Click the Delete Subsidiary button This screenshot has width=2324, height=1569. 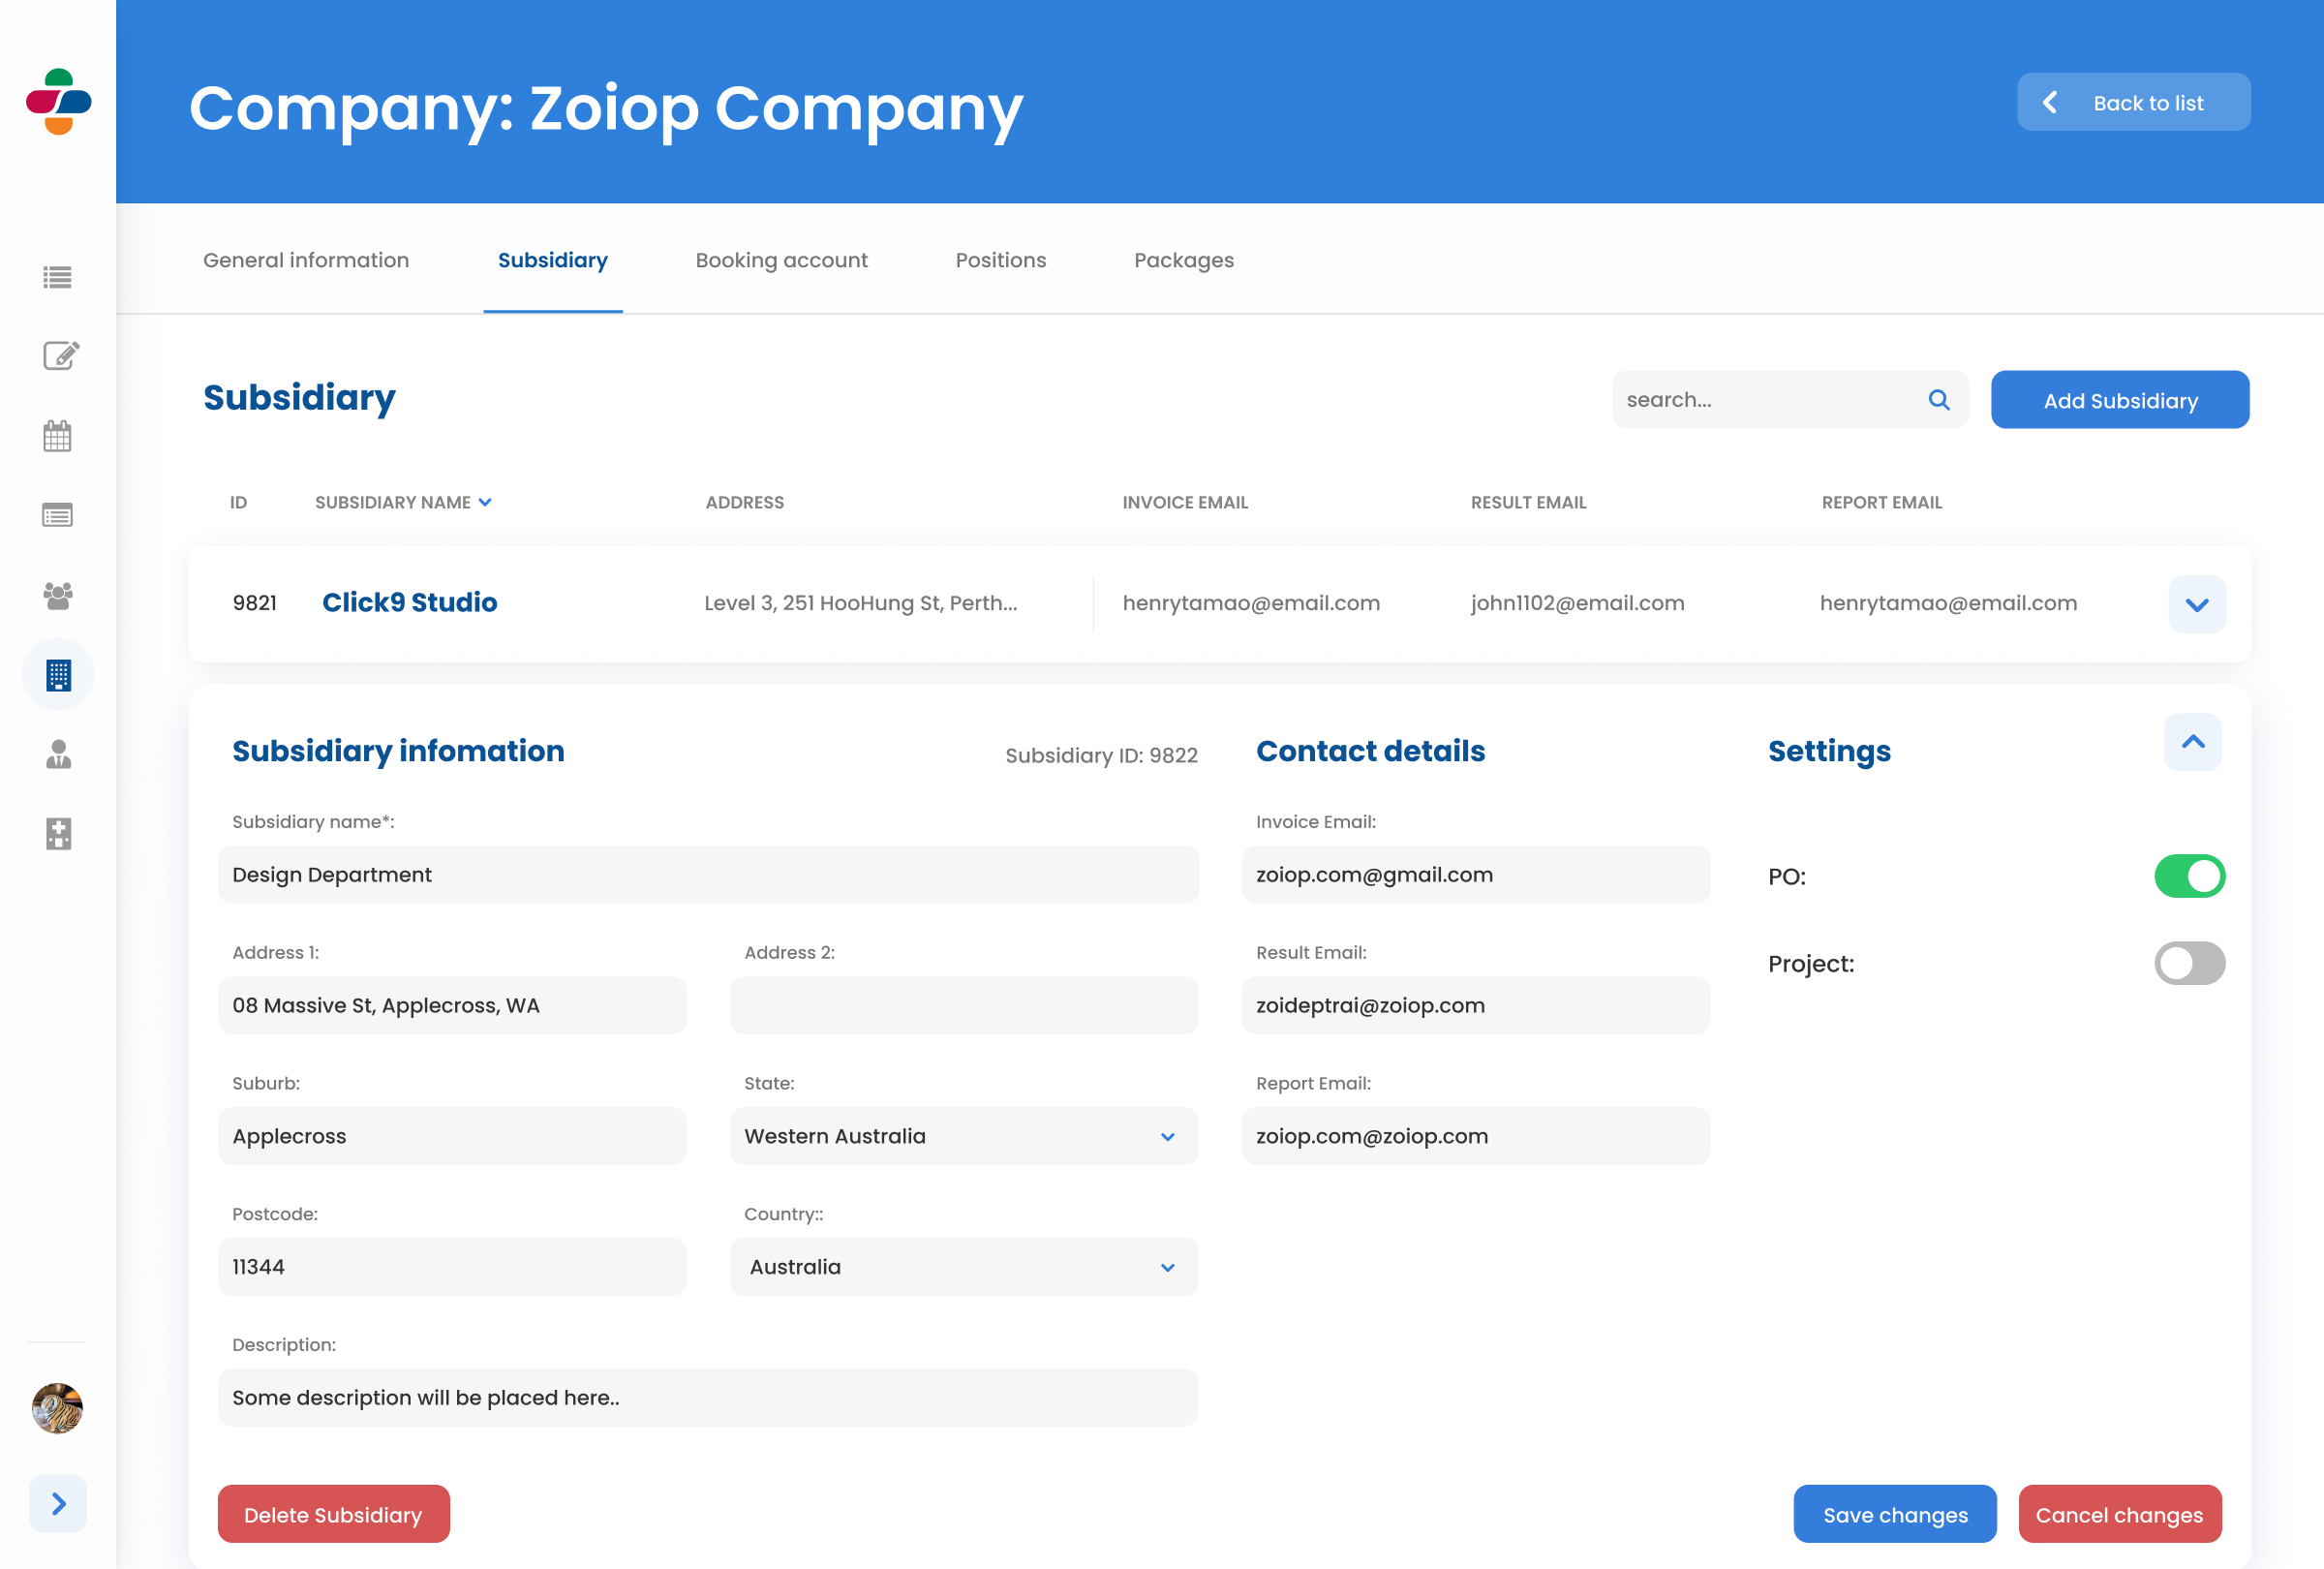333,1514
